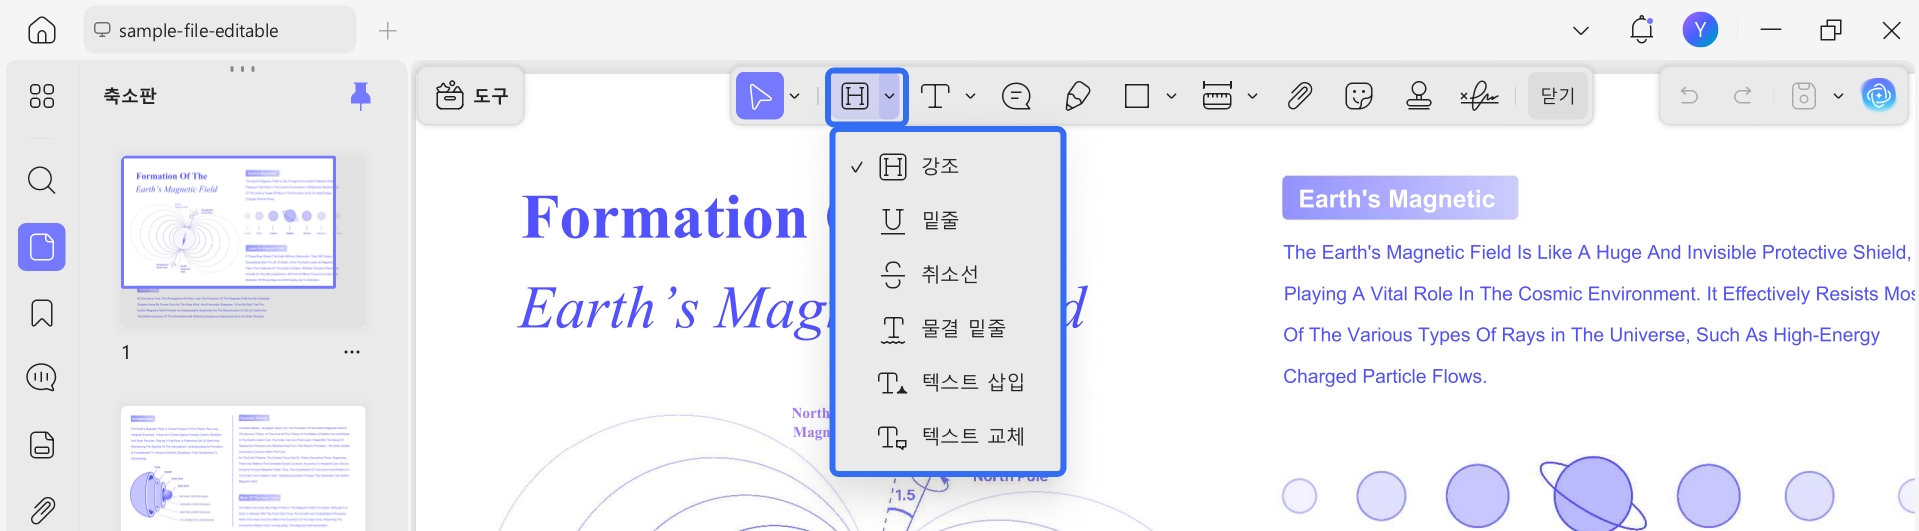
Task: Open the tab list dropdown chevron
Action: pos(1581,31)
